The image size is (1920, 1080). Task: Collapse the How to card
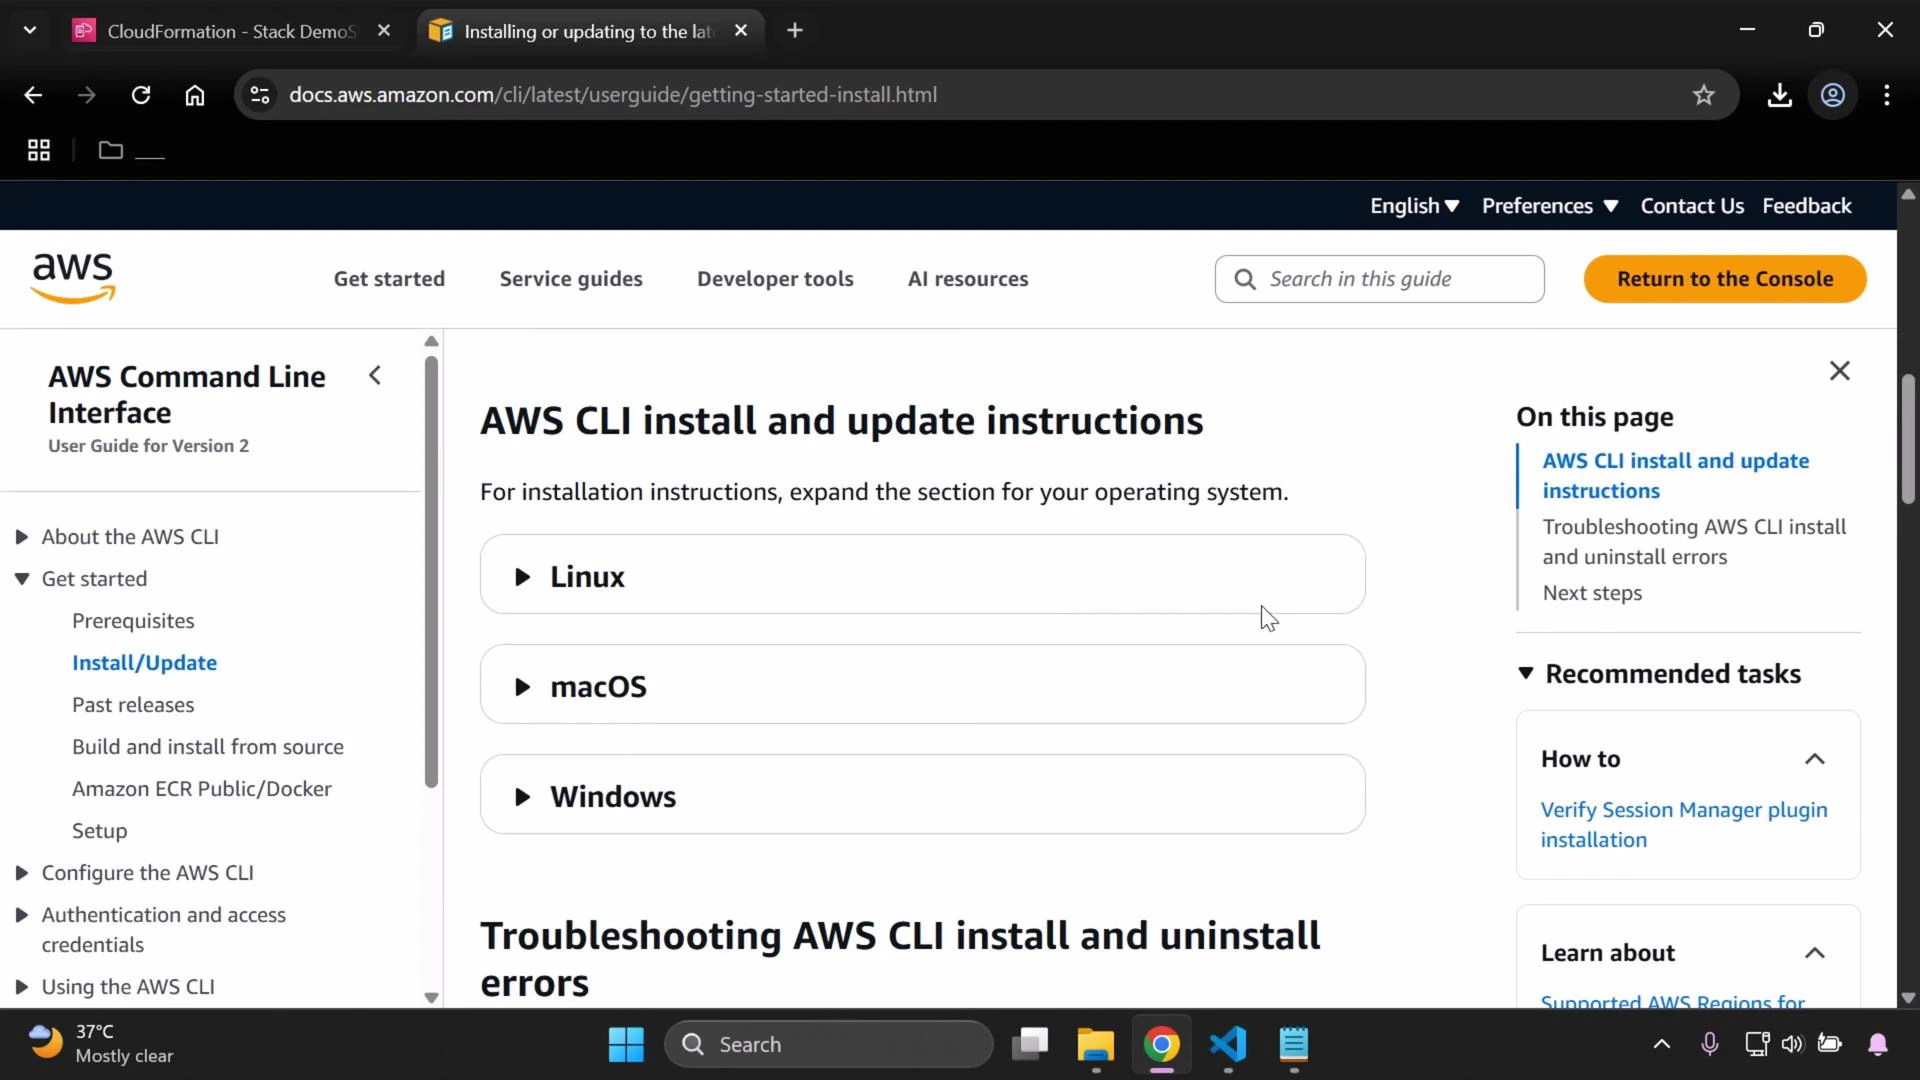click(x=1816, y=758)
